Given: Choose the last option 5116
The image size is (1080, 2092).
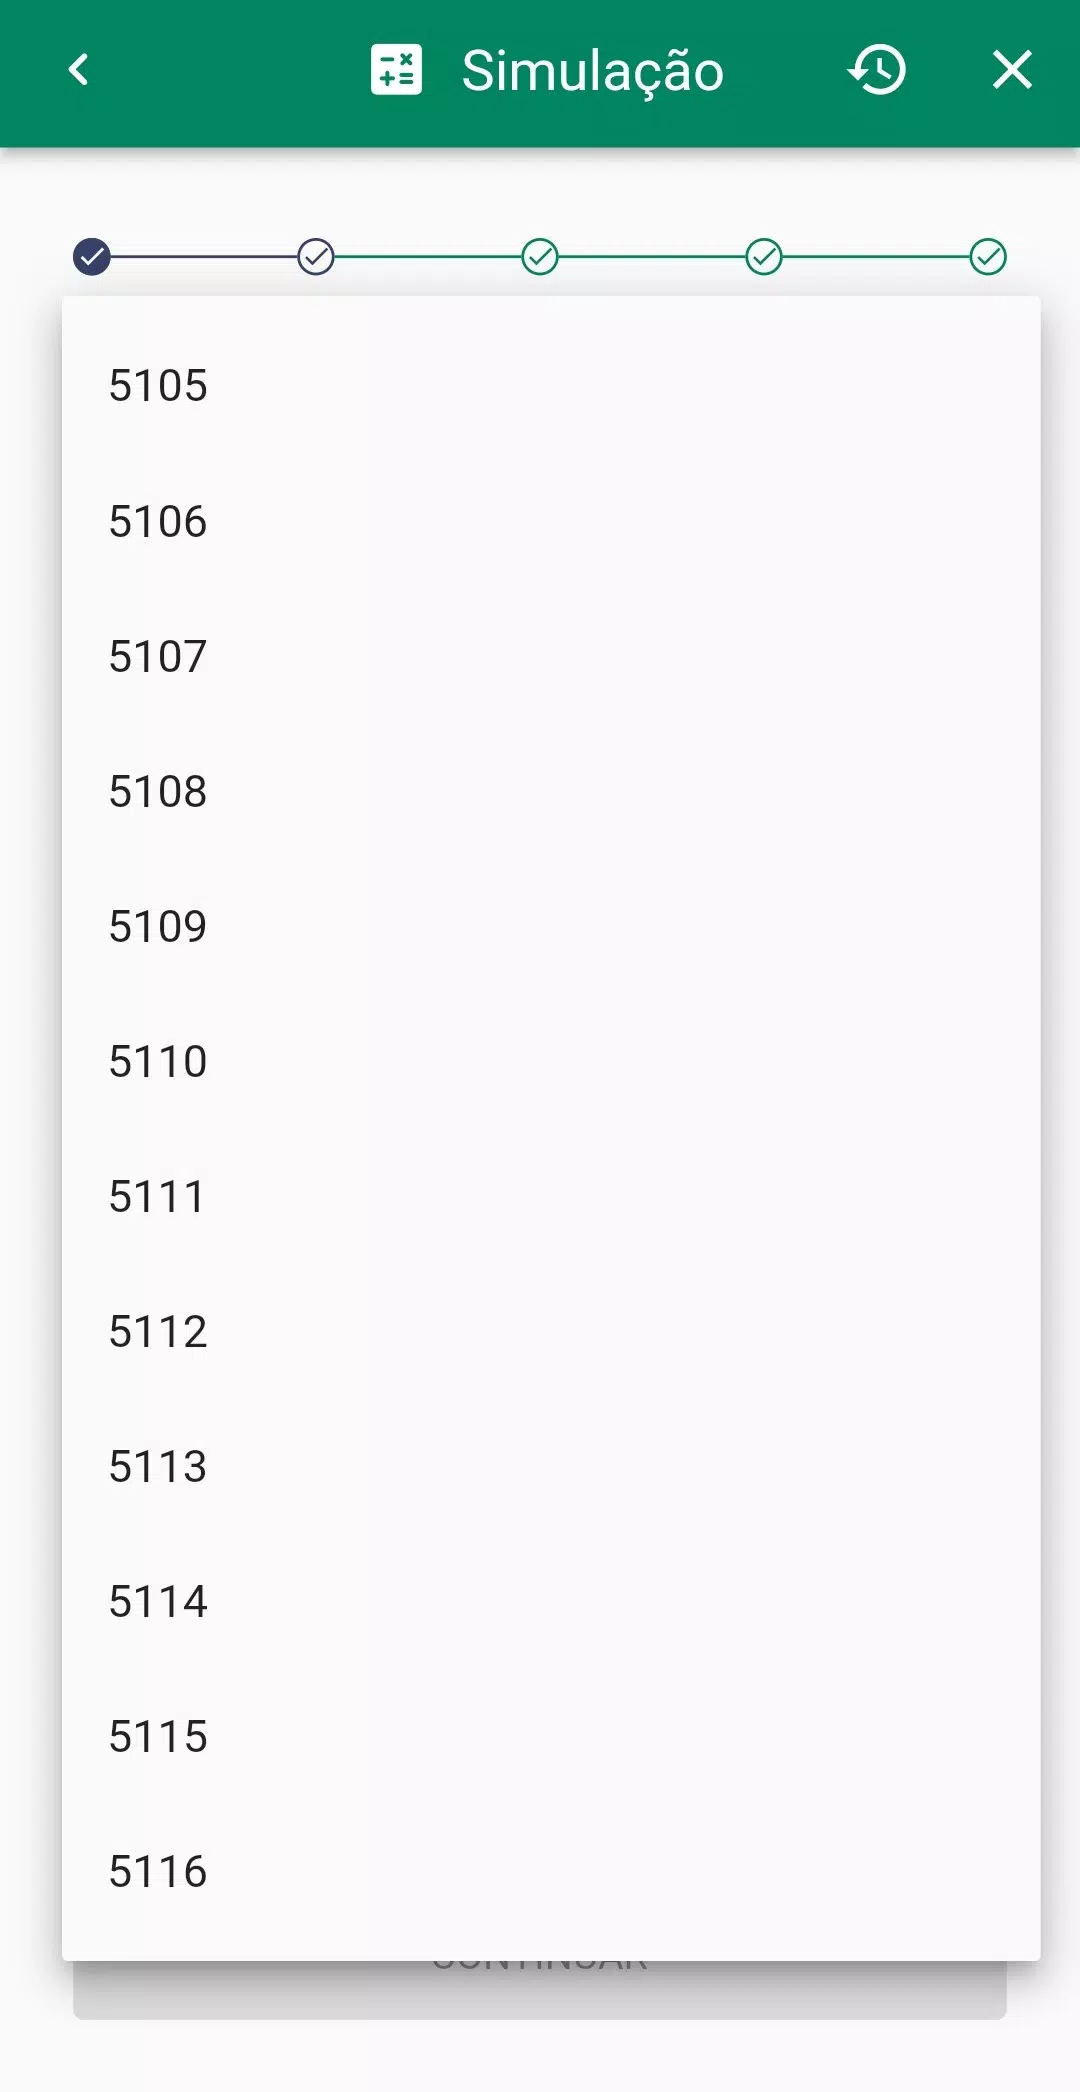Looking at the screenshot, I should [551, 1872].
